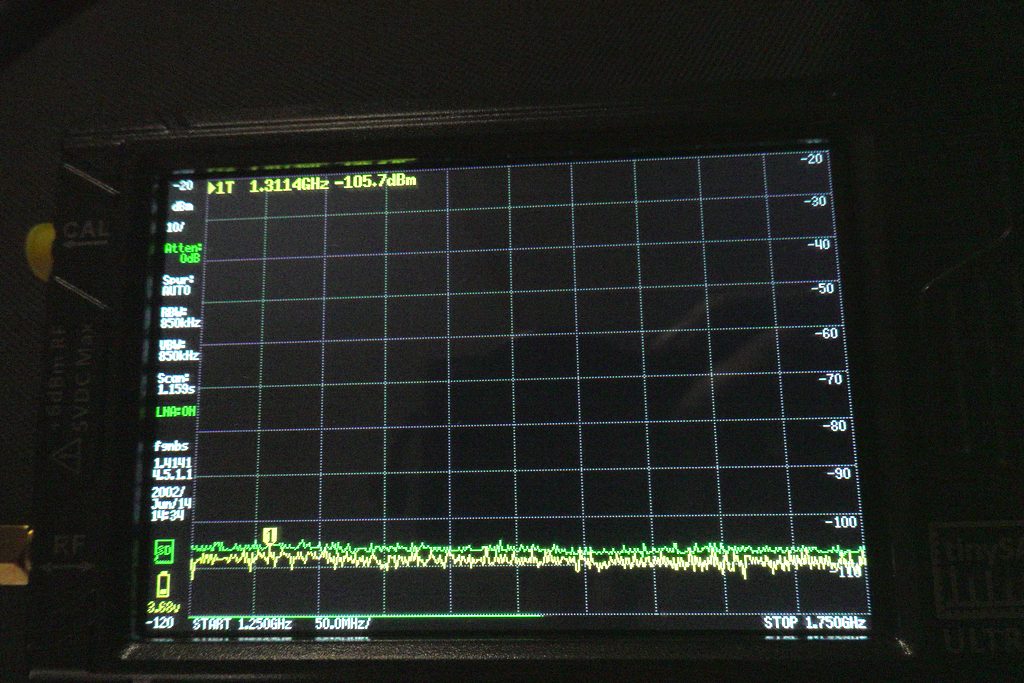Viewport: 1024px width, 683px height.
Task: Tap the SD card icon
Action: pyautogui.click(x=164, y=551)
